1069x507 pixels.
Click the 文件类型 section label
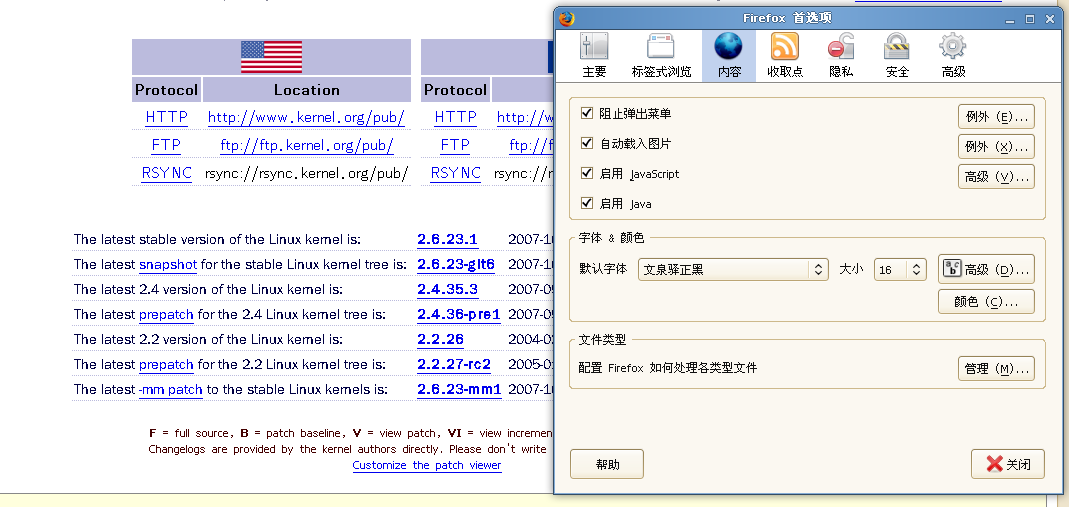point(602,339)
